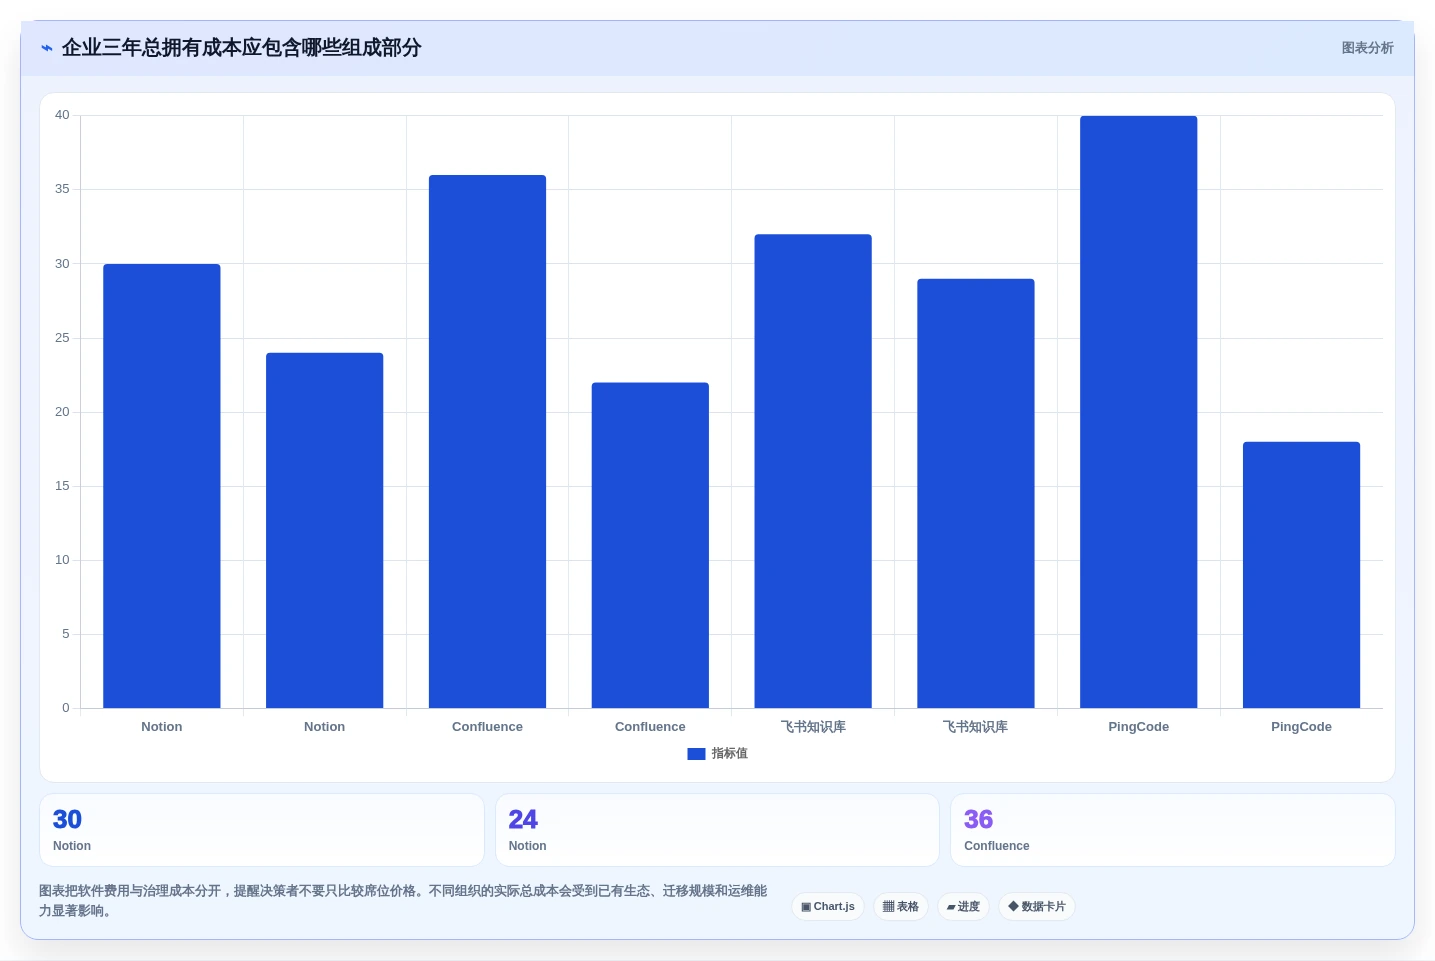
Task: Click the Confluence bar reaching 22
Action: (x=650, y=545)
